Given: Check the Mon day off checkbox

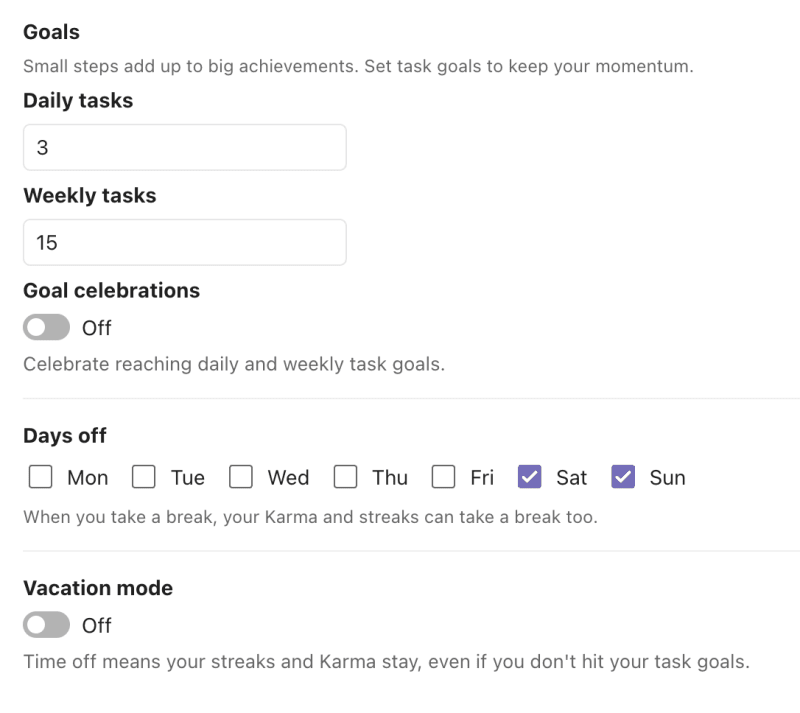Looking at the screenshot, I should 39,477.
